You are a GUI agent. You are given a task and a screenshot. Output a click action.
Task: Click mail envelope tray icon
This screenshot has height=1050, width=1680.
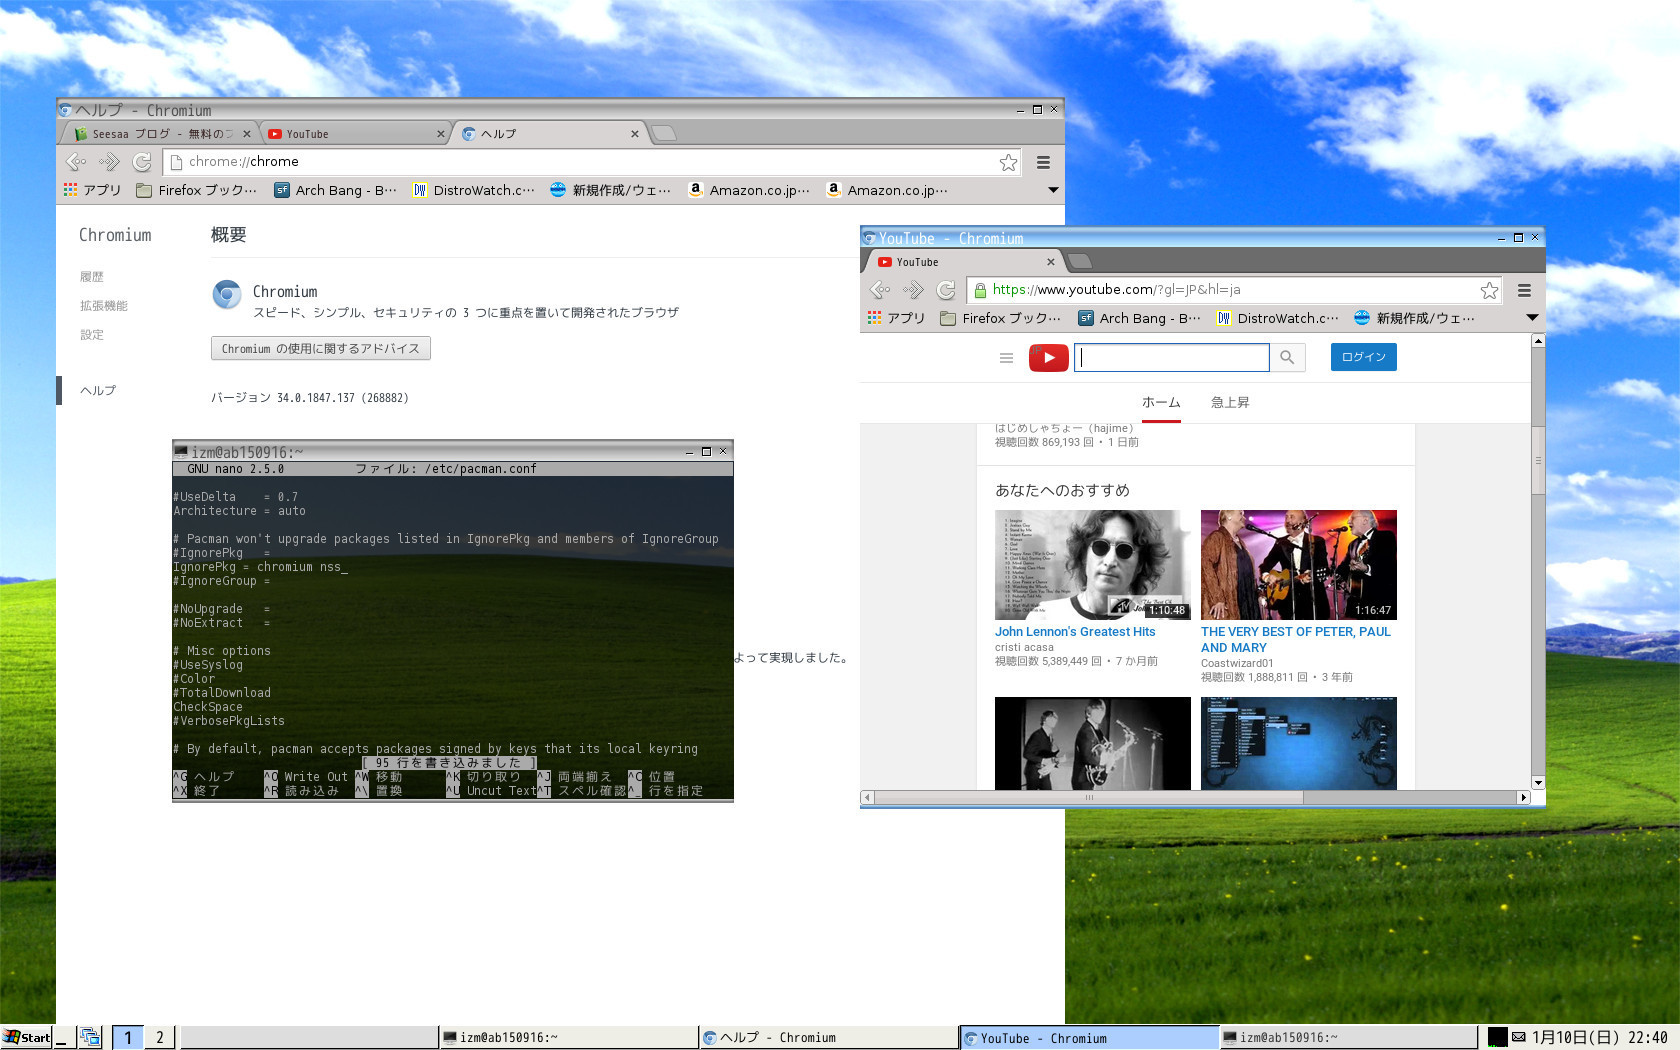1518,1038
